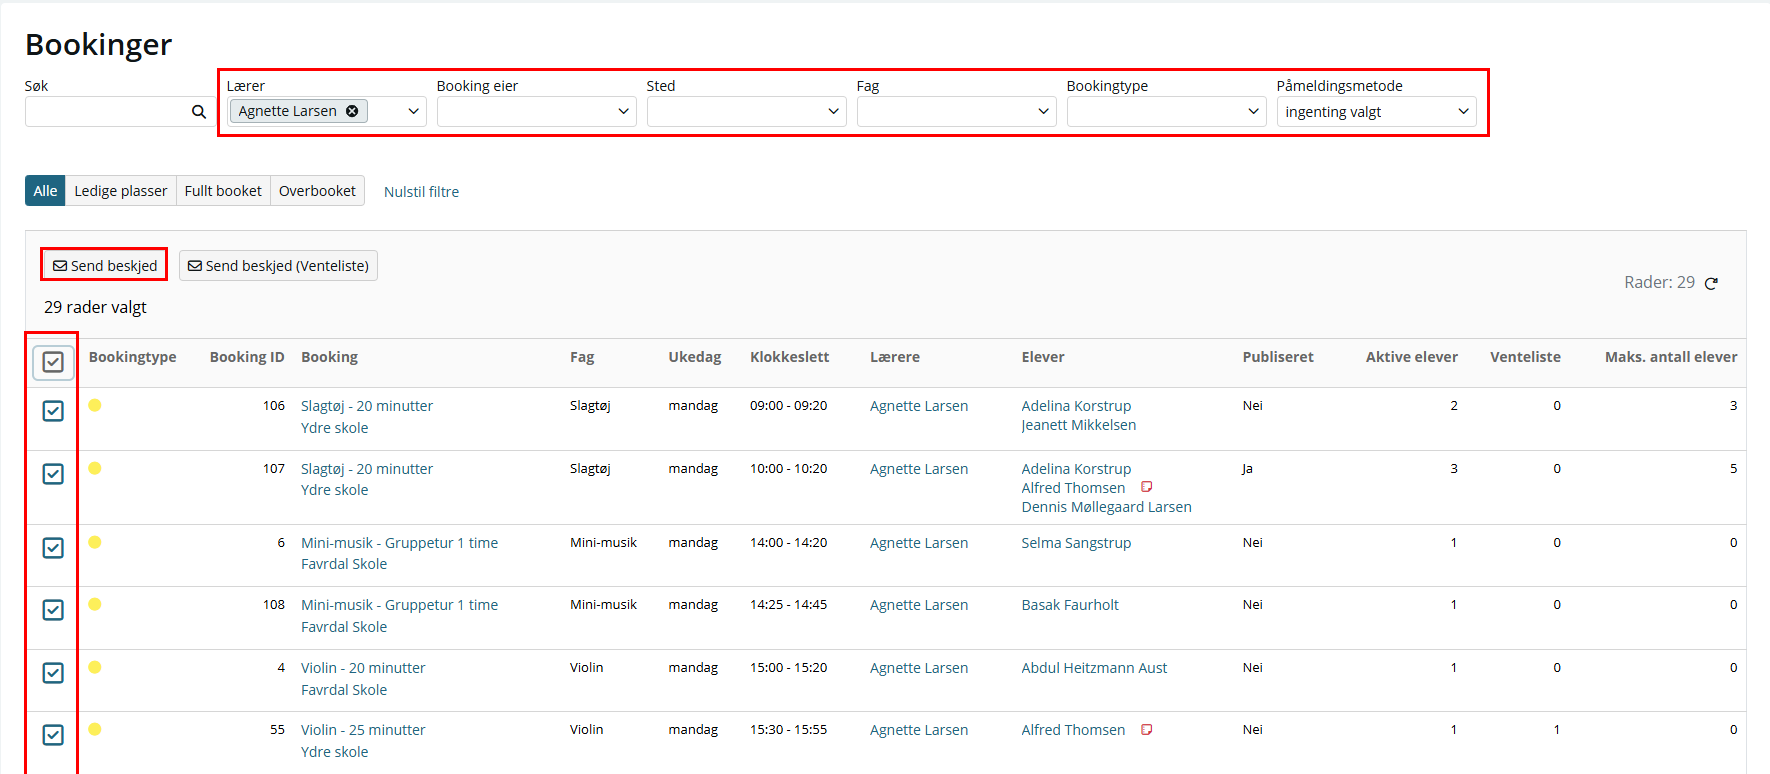Viewport: 1770px width, 774px height.
Task: Open teacher Agnette Larsen in booking 106 row
Action: point(919,406)
